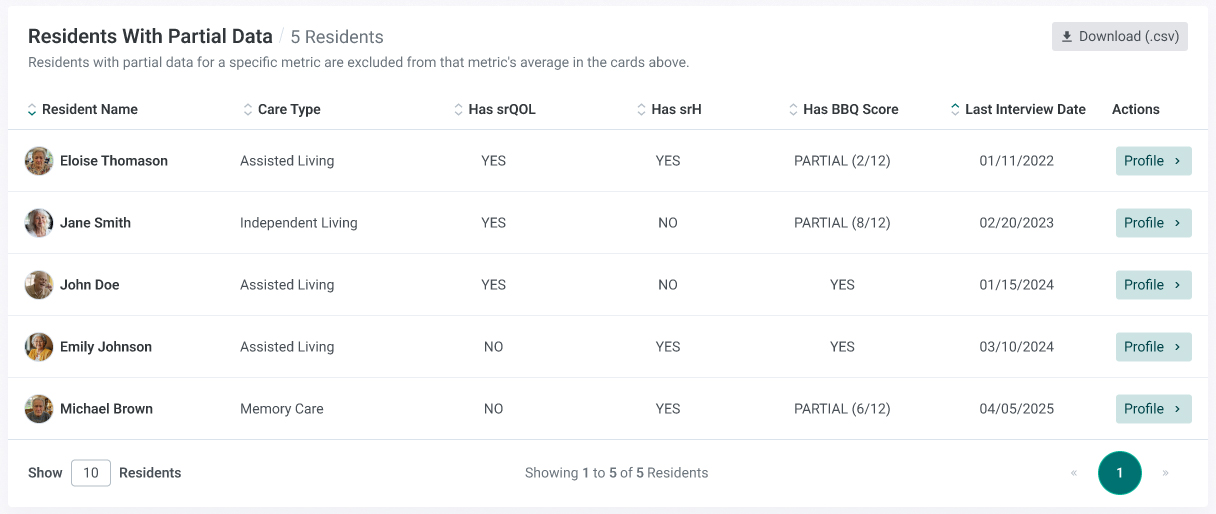Click Has srQOL sort arrows
This screenshot has height=514, width=1216.
click(459, 110)
